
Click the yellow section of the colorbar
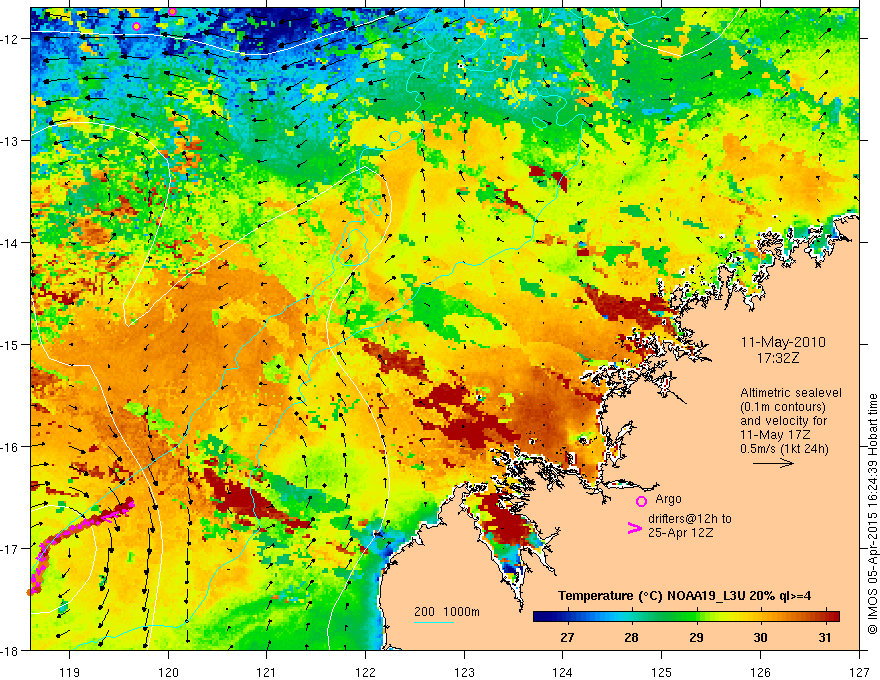(728, 617)
